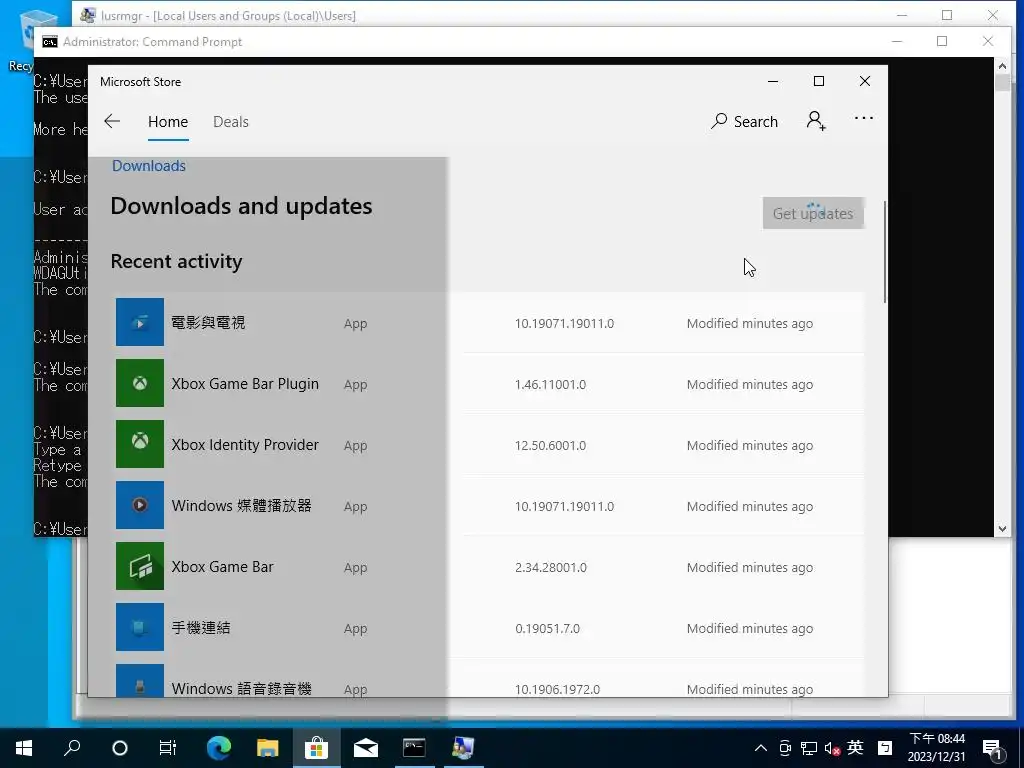Click the network tray icon
Screen dimensions: 1024x768
coord(808,748)
